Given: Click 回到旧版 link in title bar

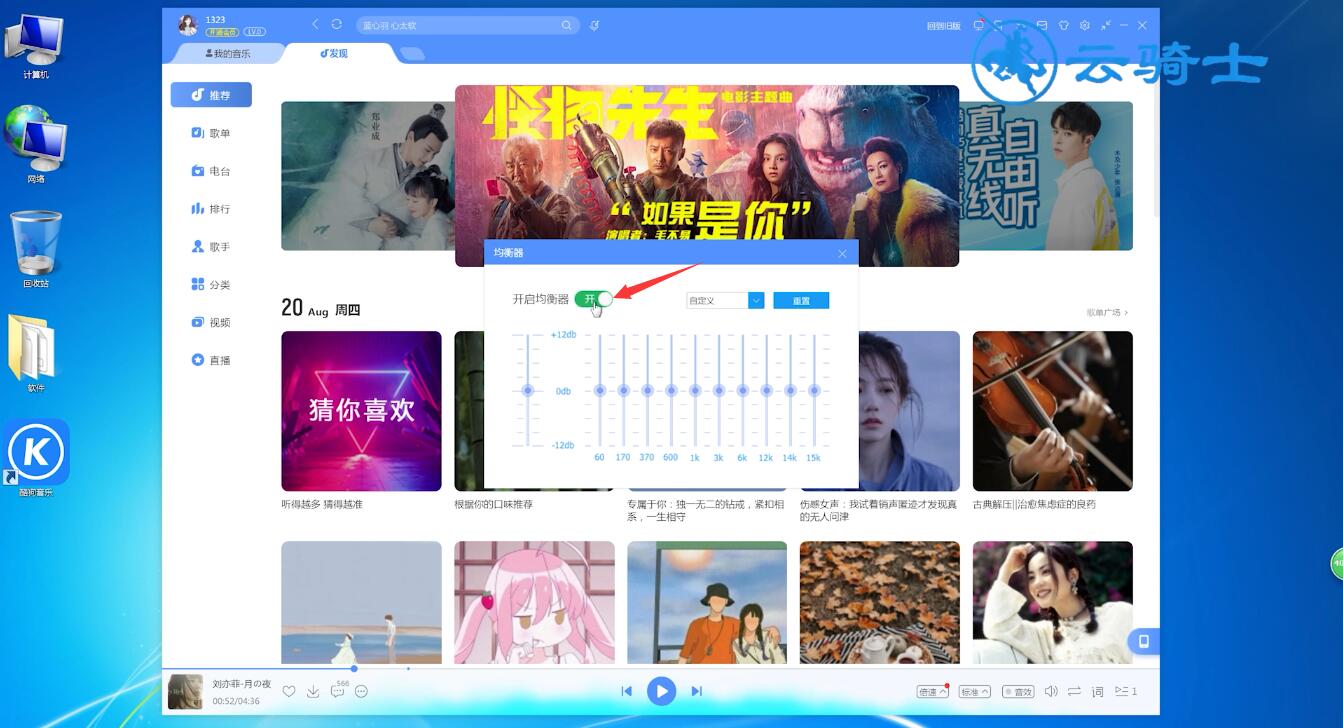Looking at the screenshot, I should (943, 26).
